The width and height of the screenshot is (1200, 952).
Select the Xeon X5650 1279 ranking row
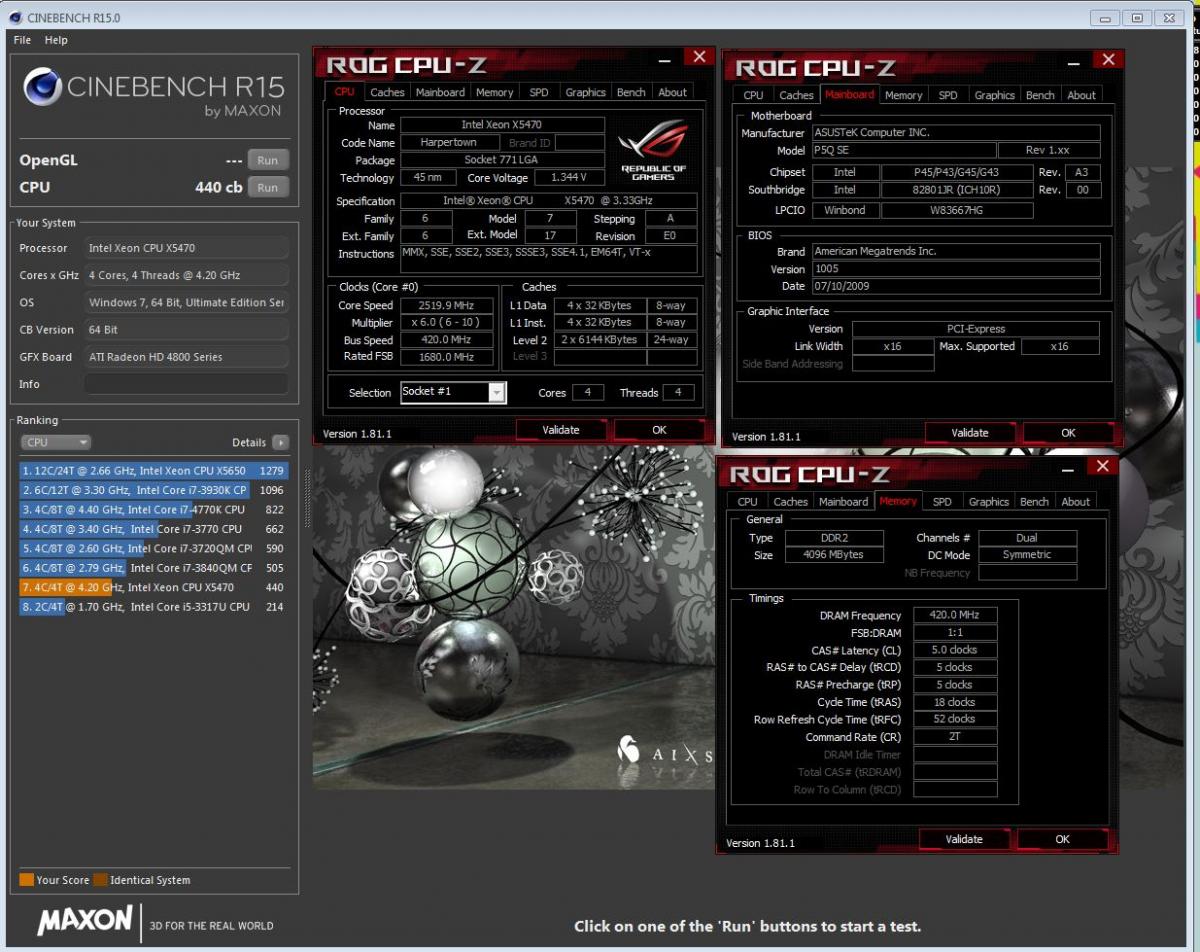153,470
